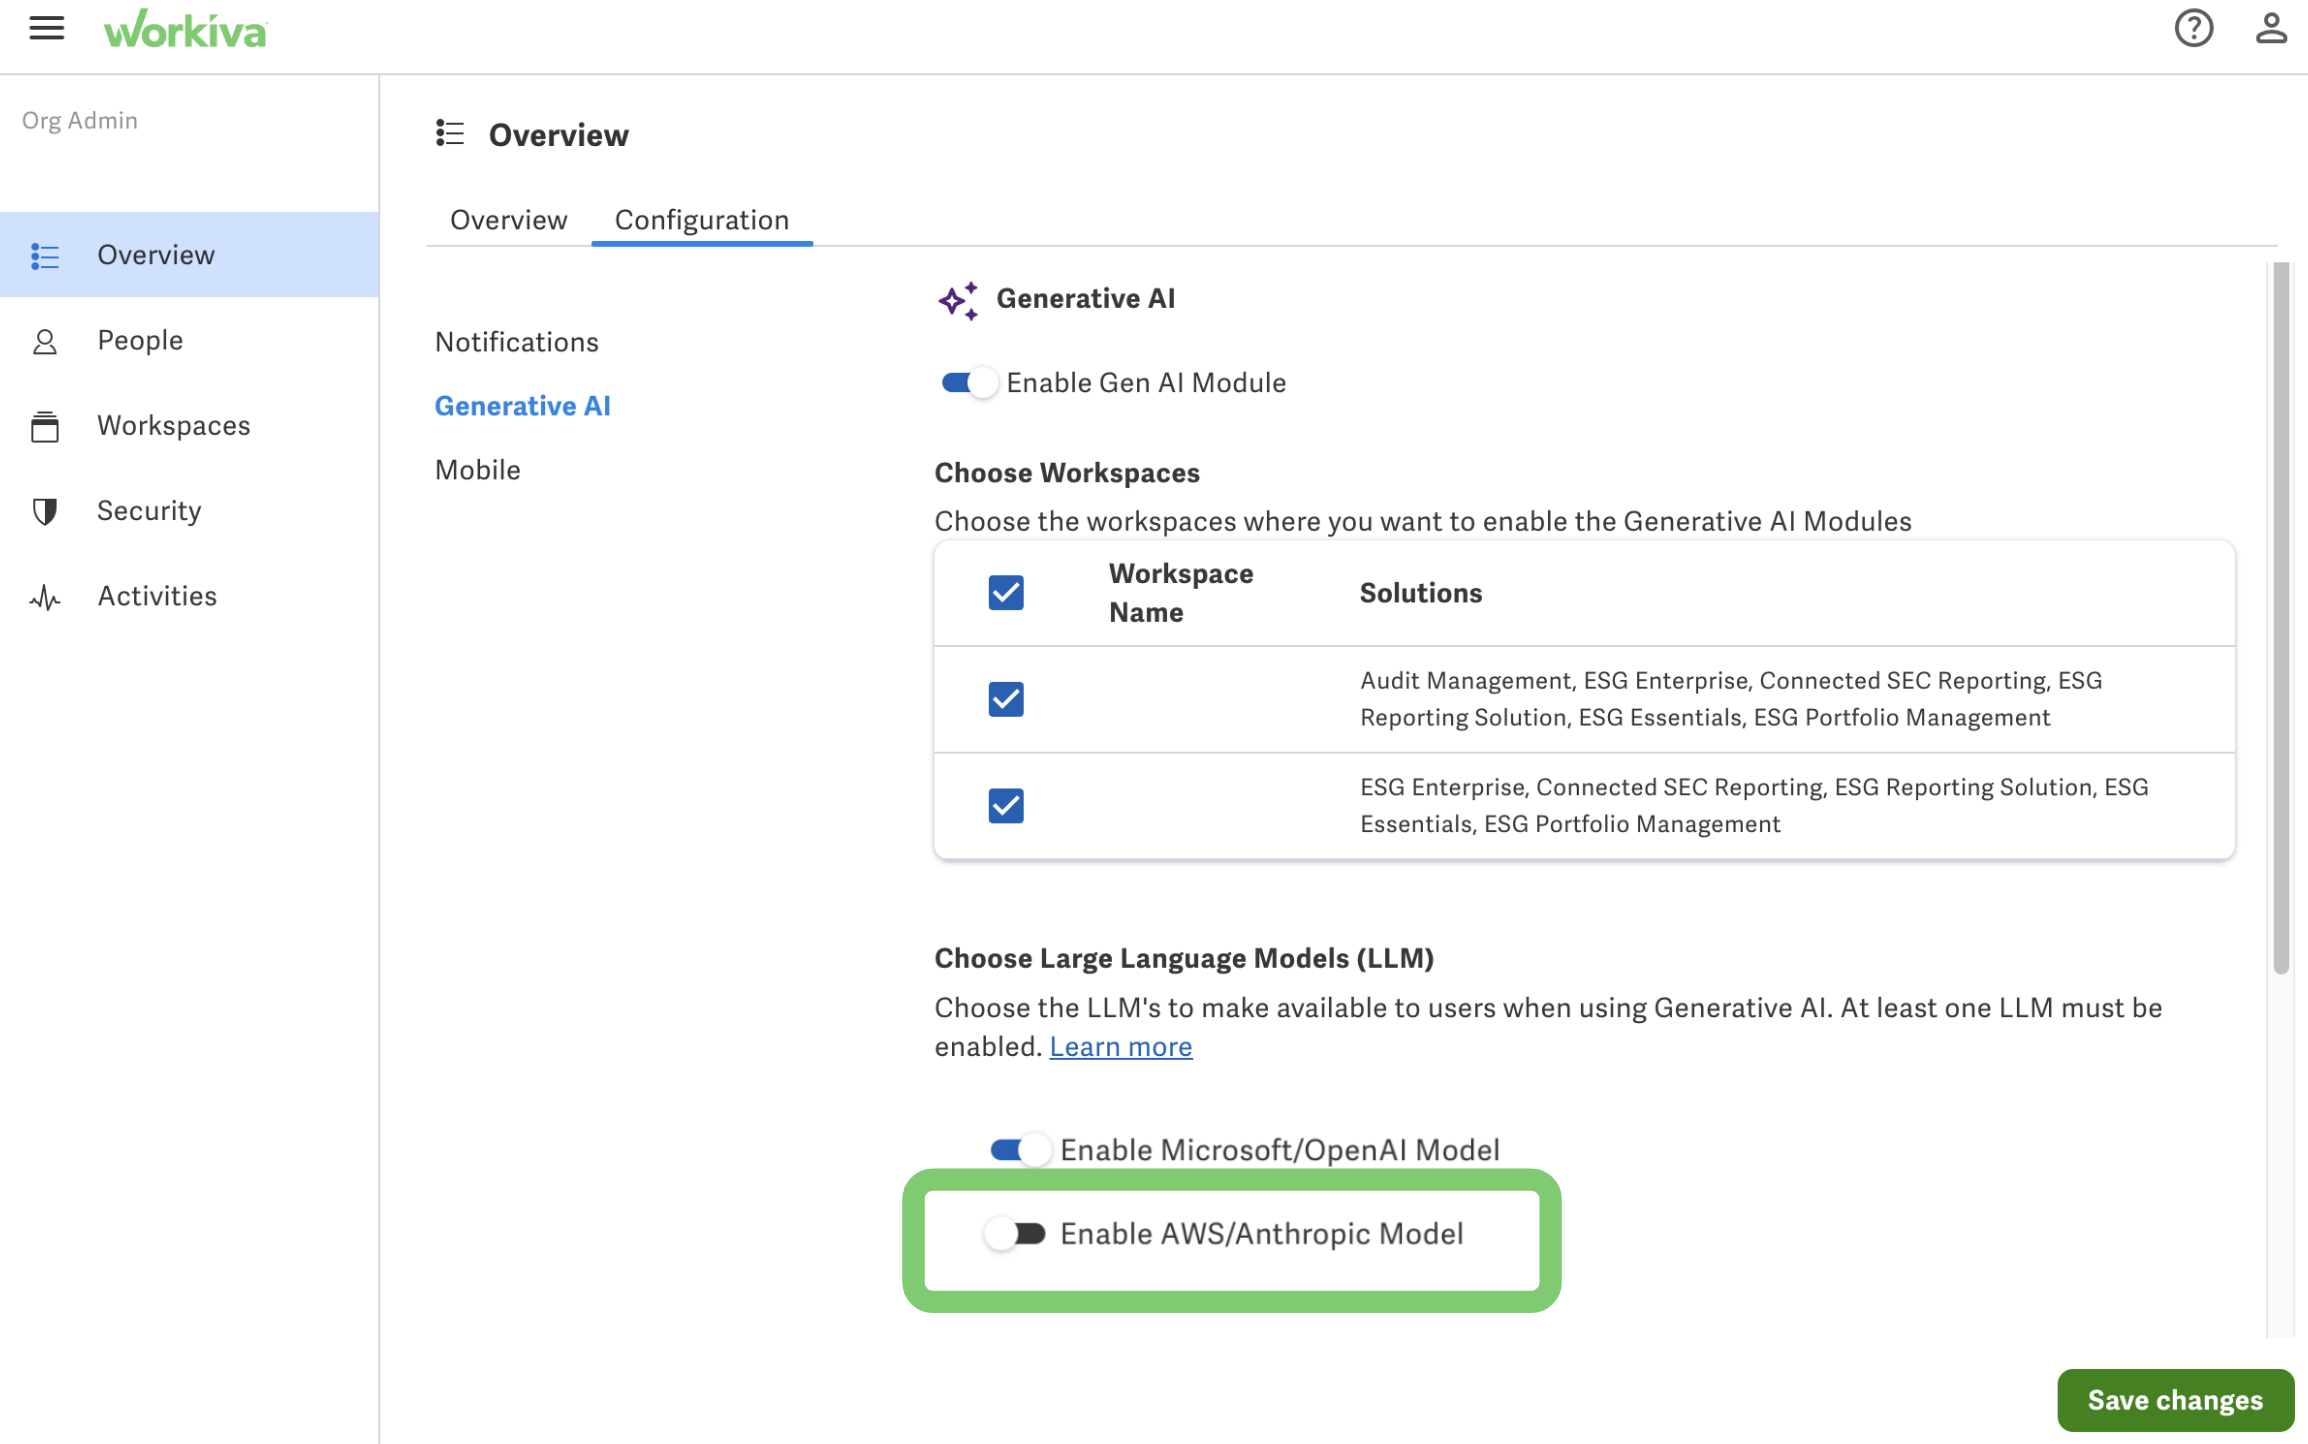Click the Workiva logo
The height and width of the screenshot is (1444, 2308).
(186, 29)
